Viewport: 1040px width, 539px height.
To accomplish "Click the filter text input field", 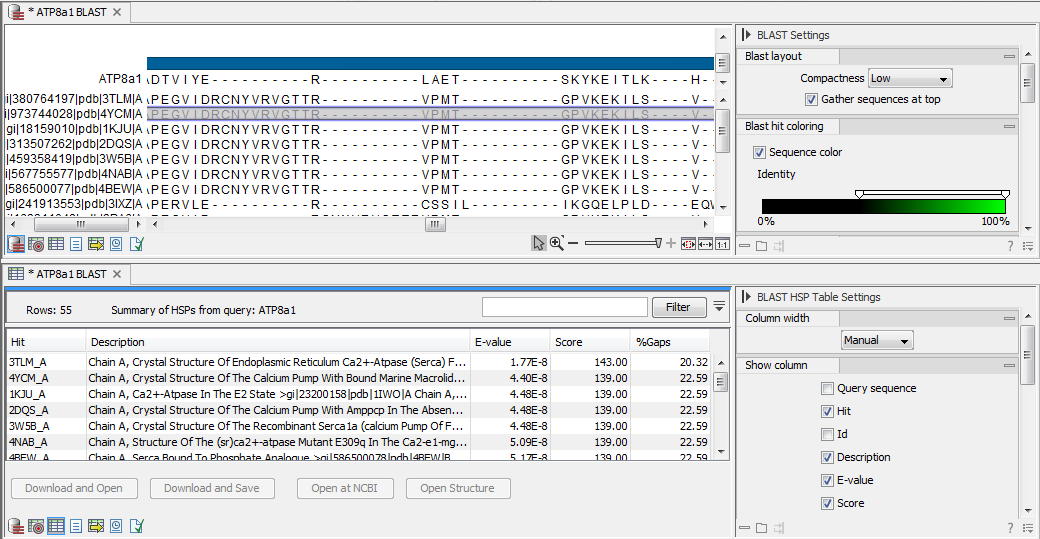I will (564, 307).
